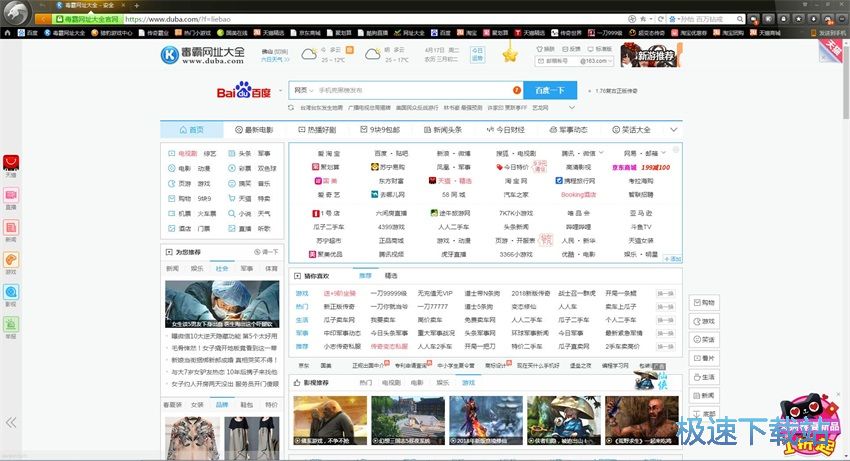
Task: Switch to 电视剧 tab in 影视推荐
Action: click(391, 382)
